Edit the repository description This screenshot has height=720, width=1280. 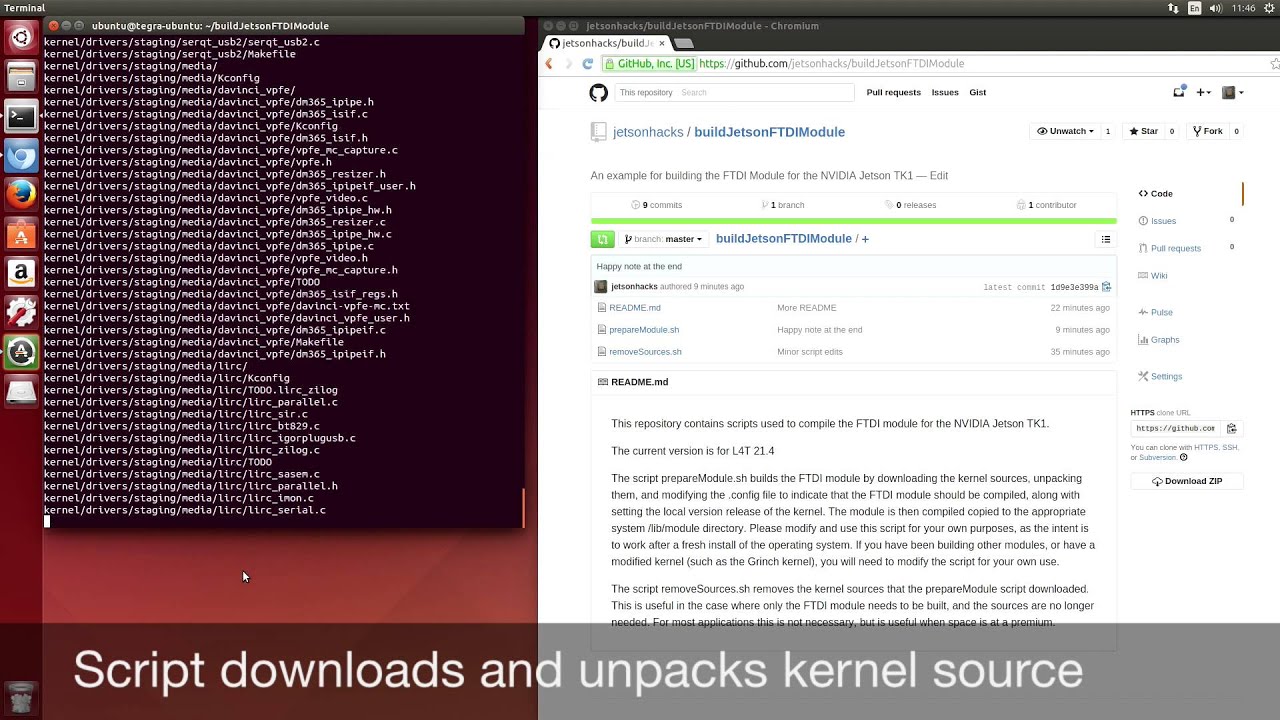coord(938,175)
